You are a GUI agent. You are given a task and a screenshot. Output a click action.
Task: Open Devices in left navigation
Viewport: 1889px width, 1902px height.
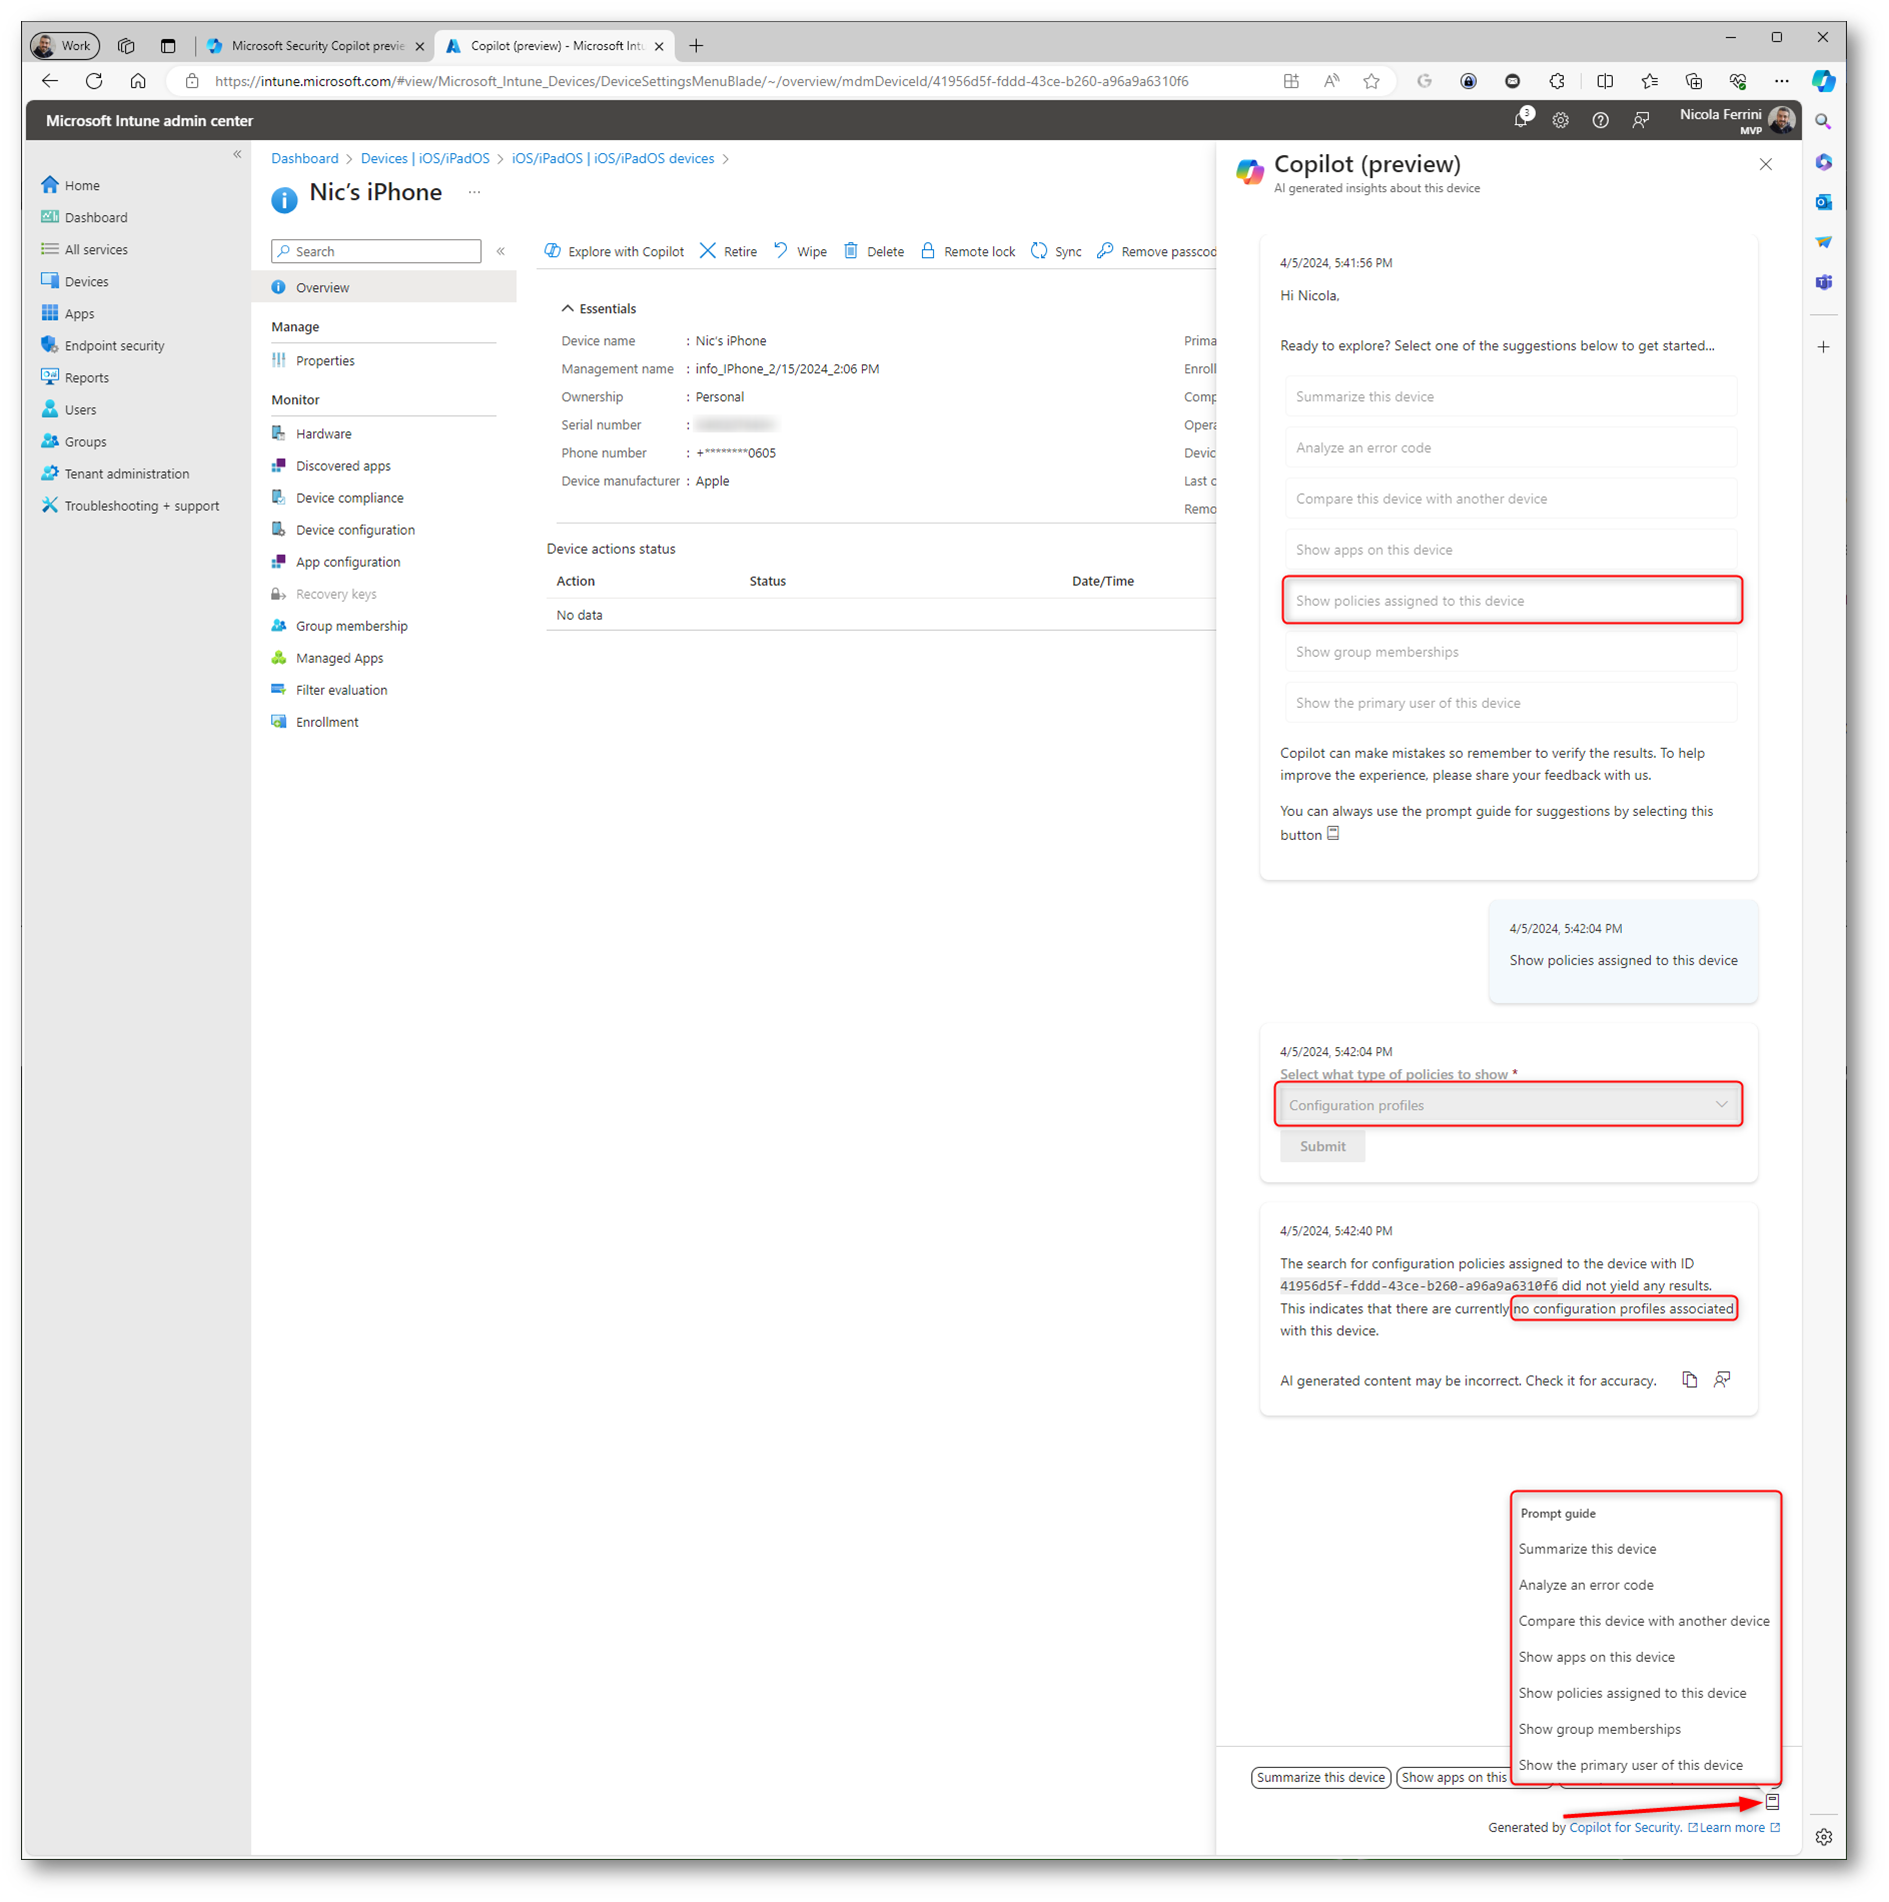pos(74,281)
